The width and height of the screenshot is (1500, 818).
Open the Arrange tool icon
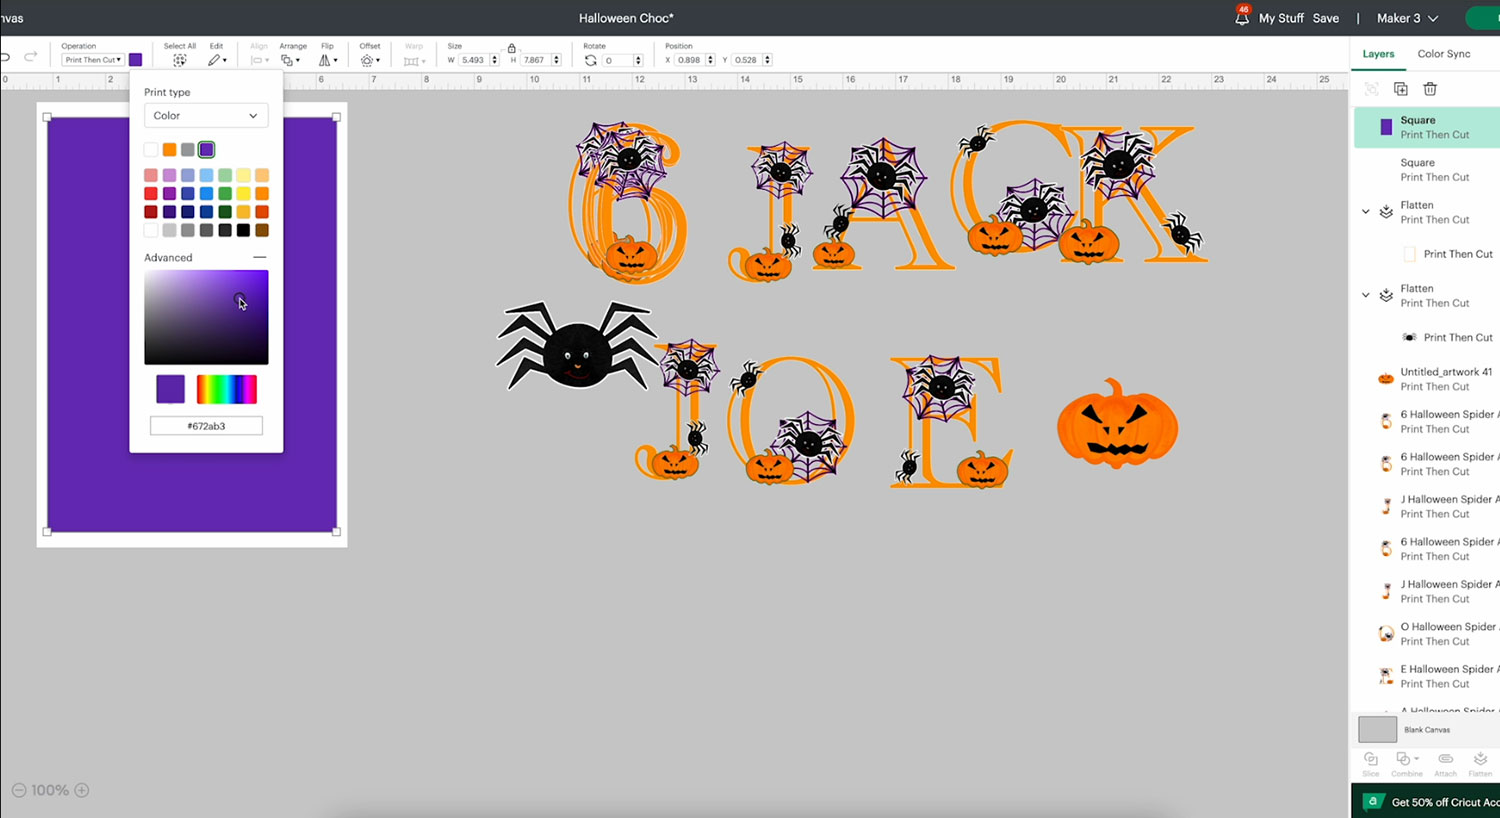[x=289, y=60]
